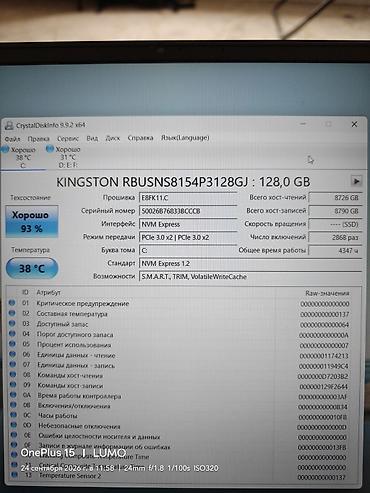This screenshot has width=370, height=493.
Task: Click the next disk arrow button
Action: [x=356, y=181]
